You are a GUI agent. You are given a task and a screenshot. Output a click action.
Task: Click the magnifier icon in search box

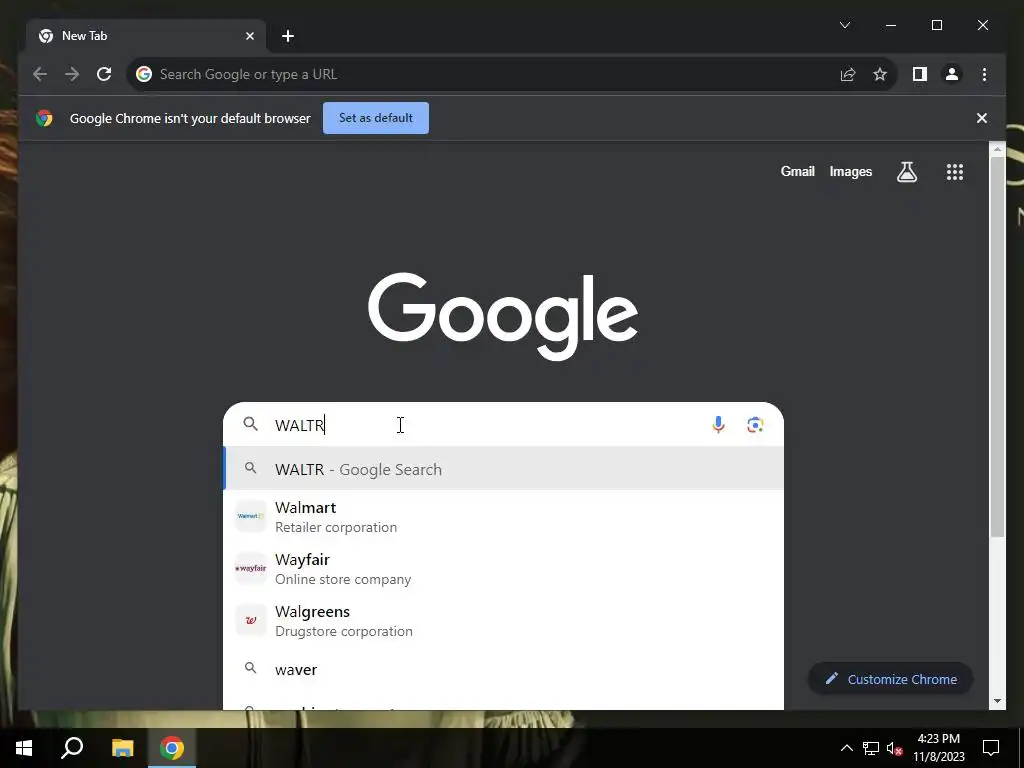[251, 424]
